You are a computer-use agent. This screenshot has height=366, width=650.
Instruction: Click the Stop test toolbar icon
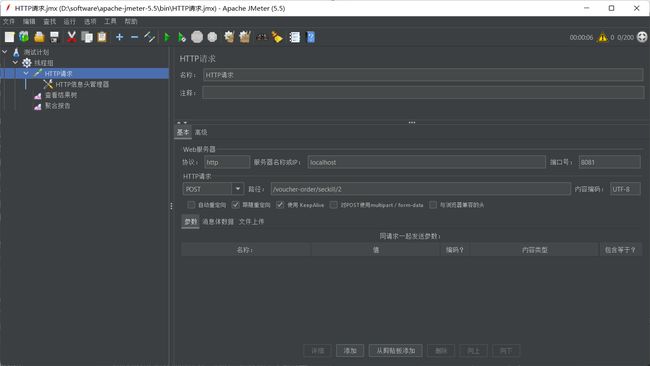[x=197, y=37]
